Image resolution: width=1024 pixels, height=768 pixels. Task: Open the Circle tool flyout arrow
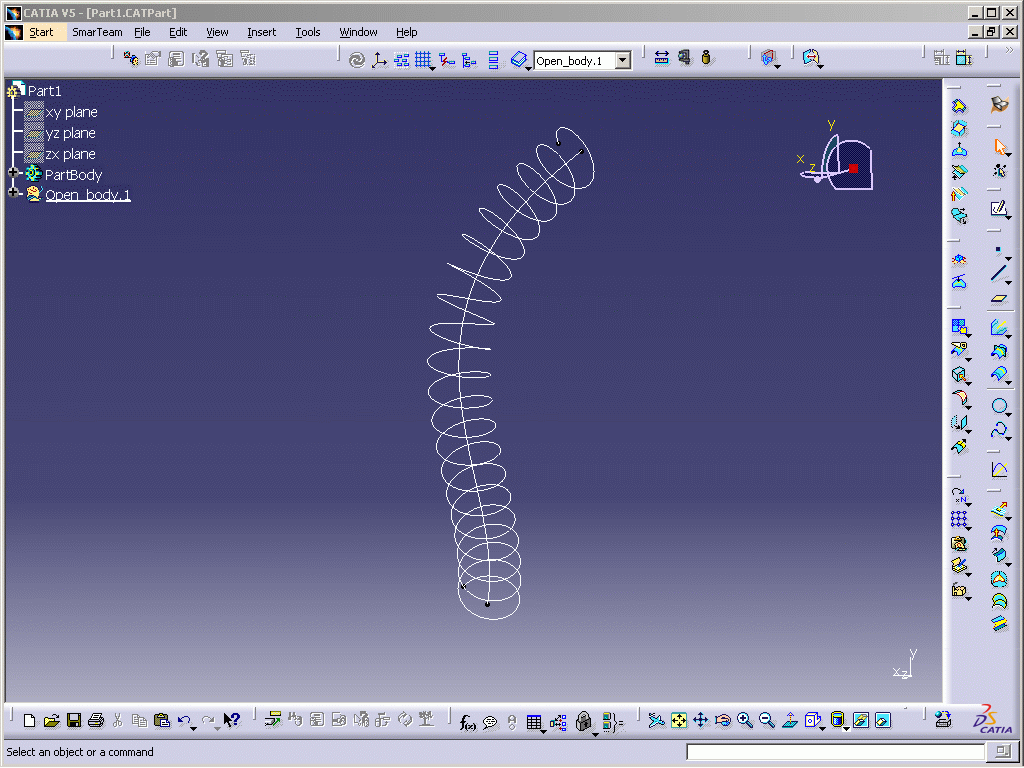point(1009,414)
